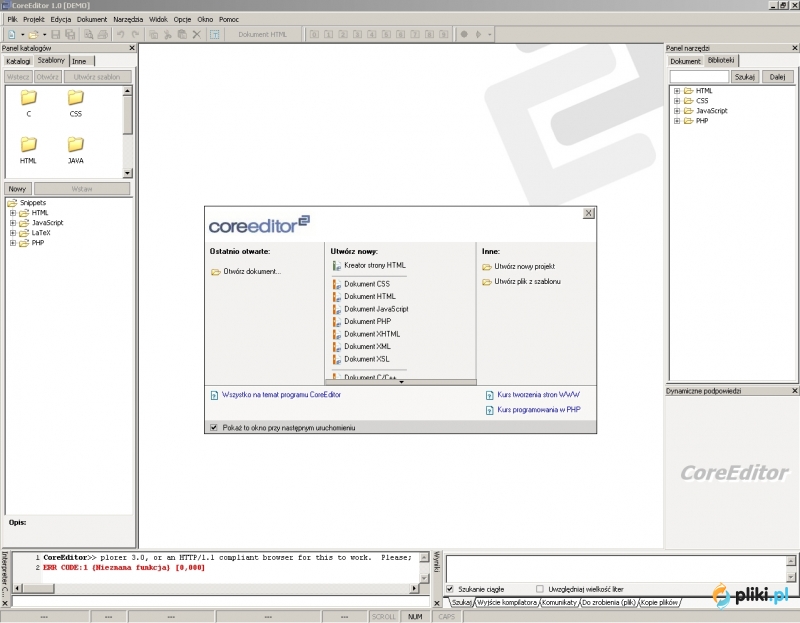Click the Save all toolbar icon
800x623 pixels.
tap(70, 35)
